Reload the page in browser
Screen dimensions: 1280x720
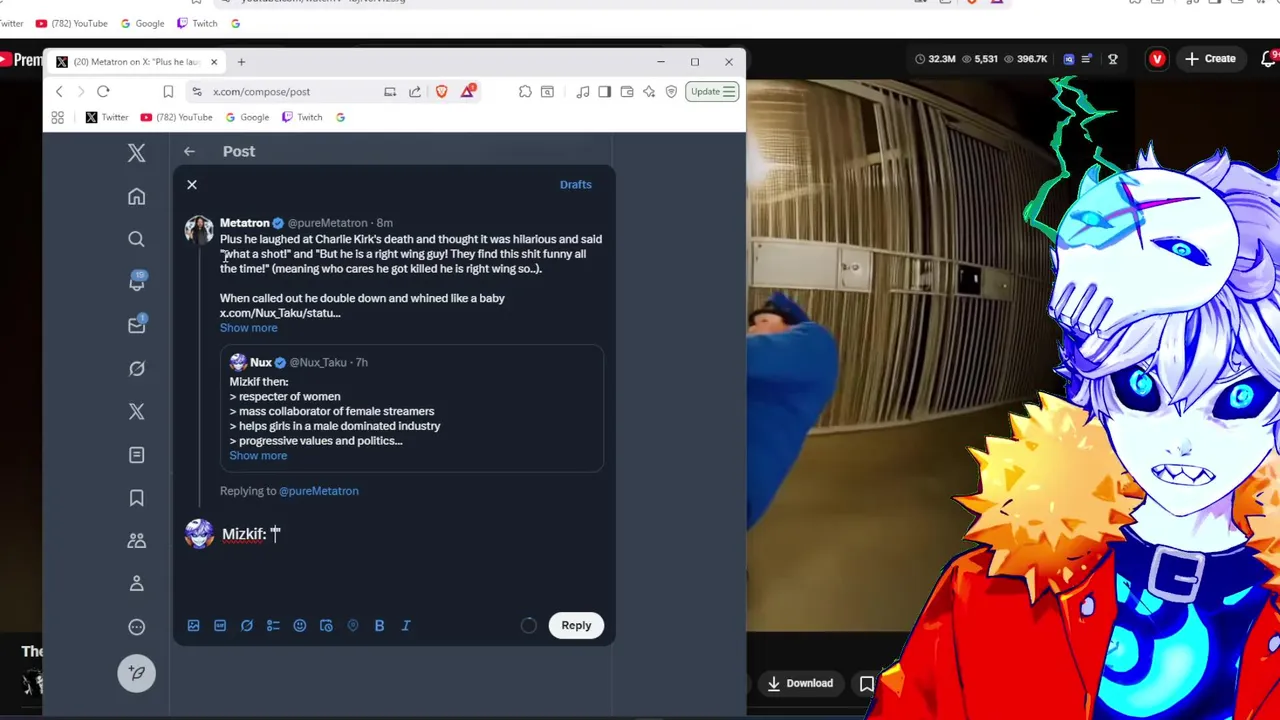point(103,92)
